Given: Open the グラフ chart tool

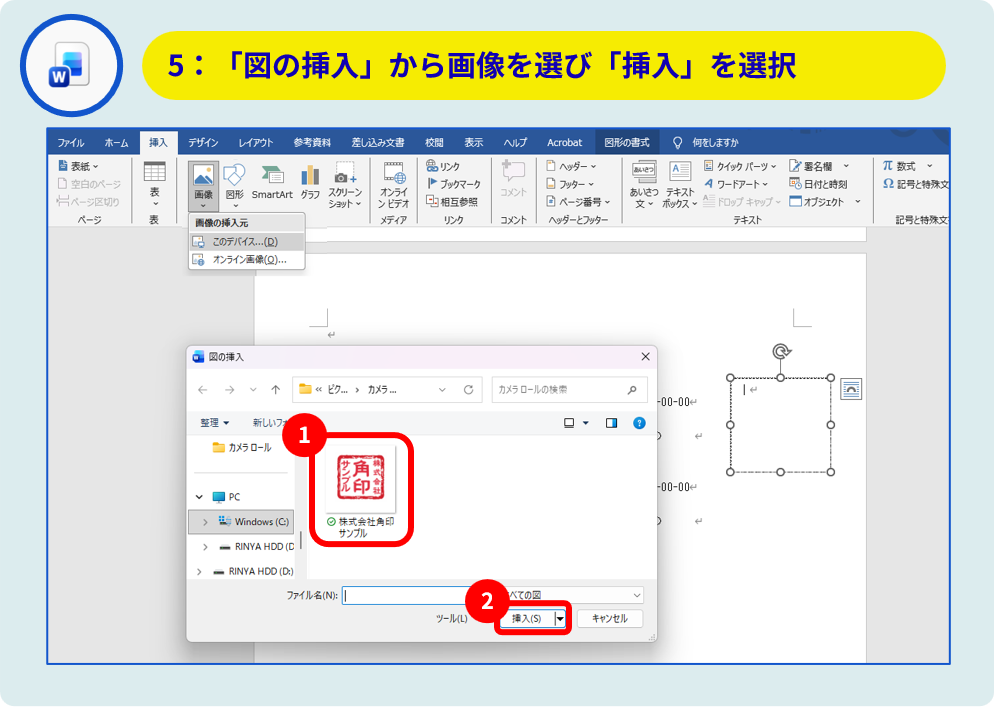Looking at the screenshot, I should coord(310,176).
